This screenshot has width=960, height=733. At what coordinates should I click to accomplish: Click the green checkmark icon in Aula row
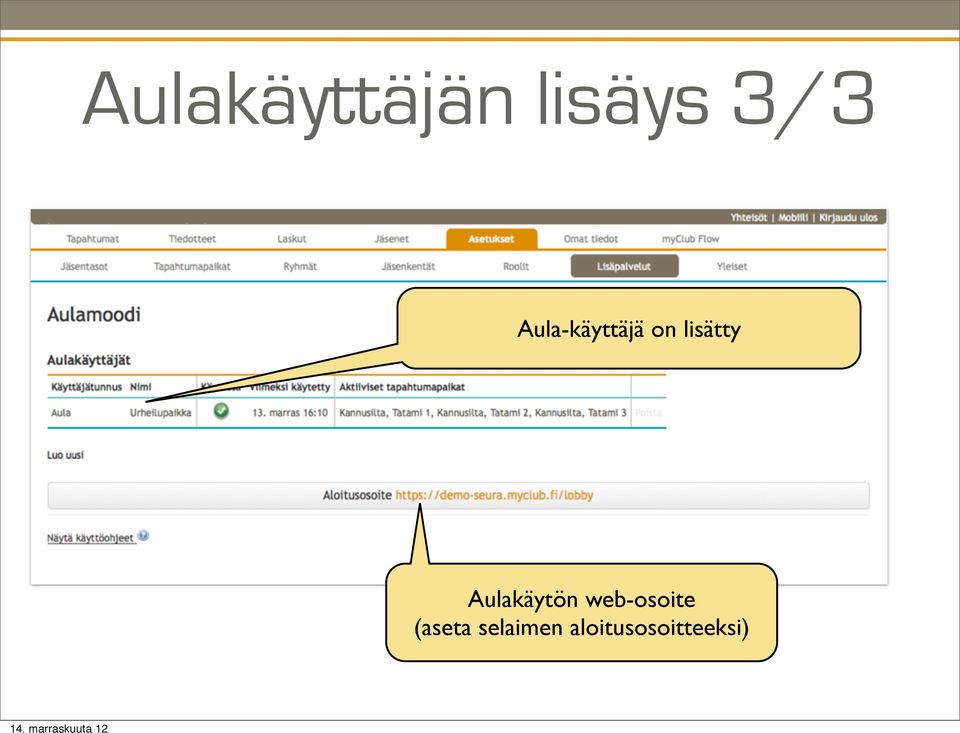(x=221, y=411)
